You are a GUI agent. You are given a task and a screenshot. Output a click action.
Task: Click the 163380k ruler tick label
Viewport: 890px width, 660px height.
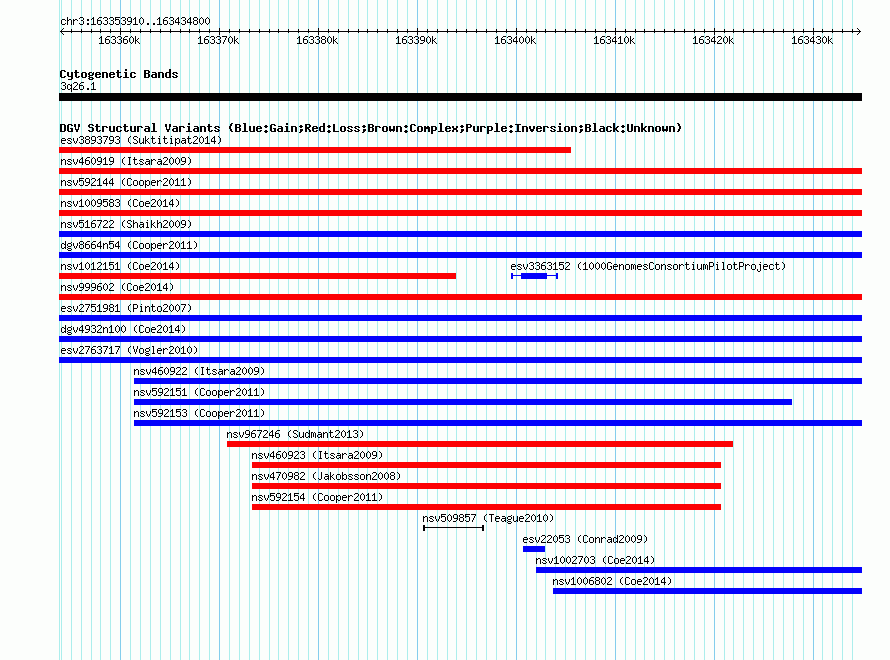coord(317,40)
